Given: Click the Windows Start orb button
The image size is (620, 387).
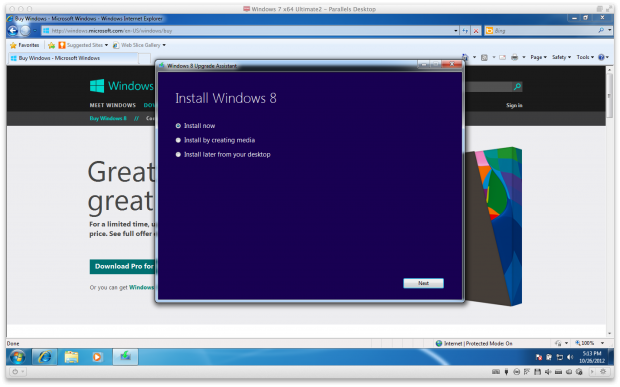Looking at the screenshot, I should click(17, 357).
